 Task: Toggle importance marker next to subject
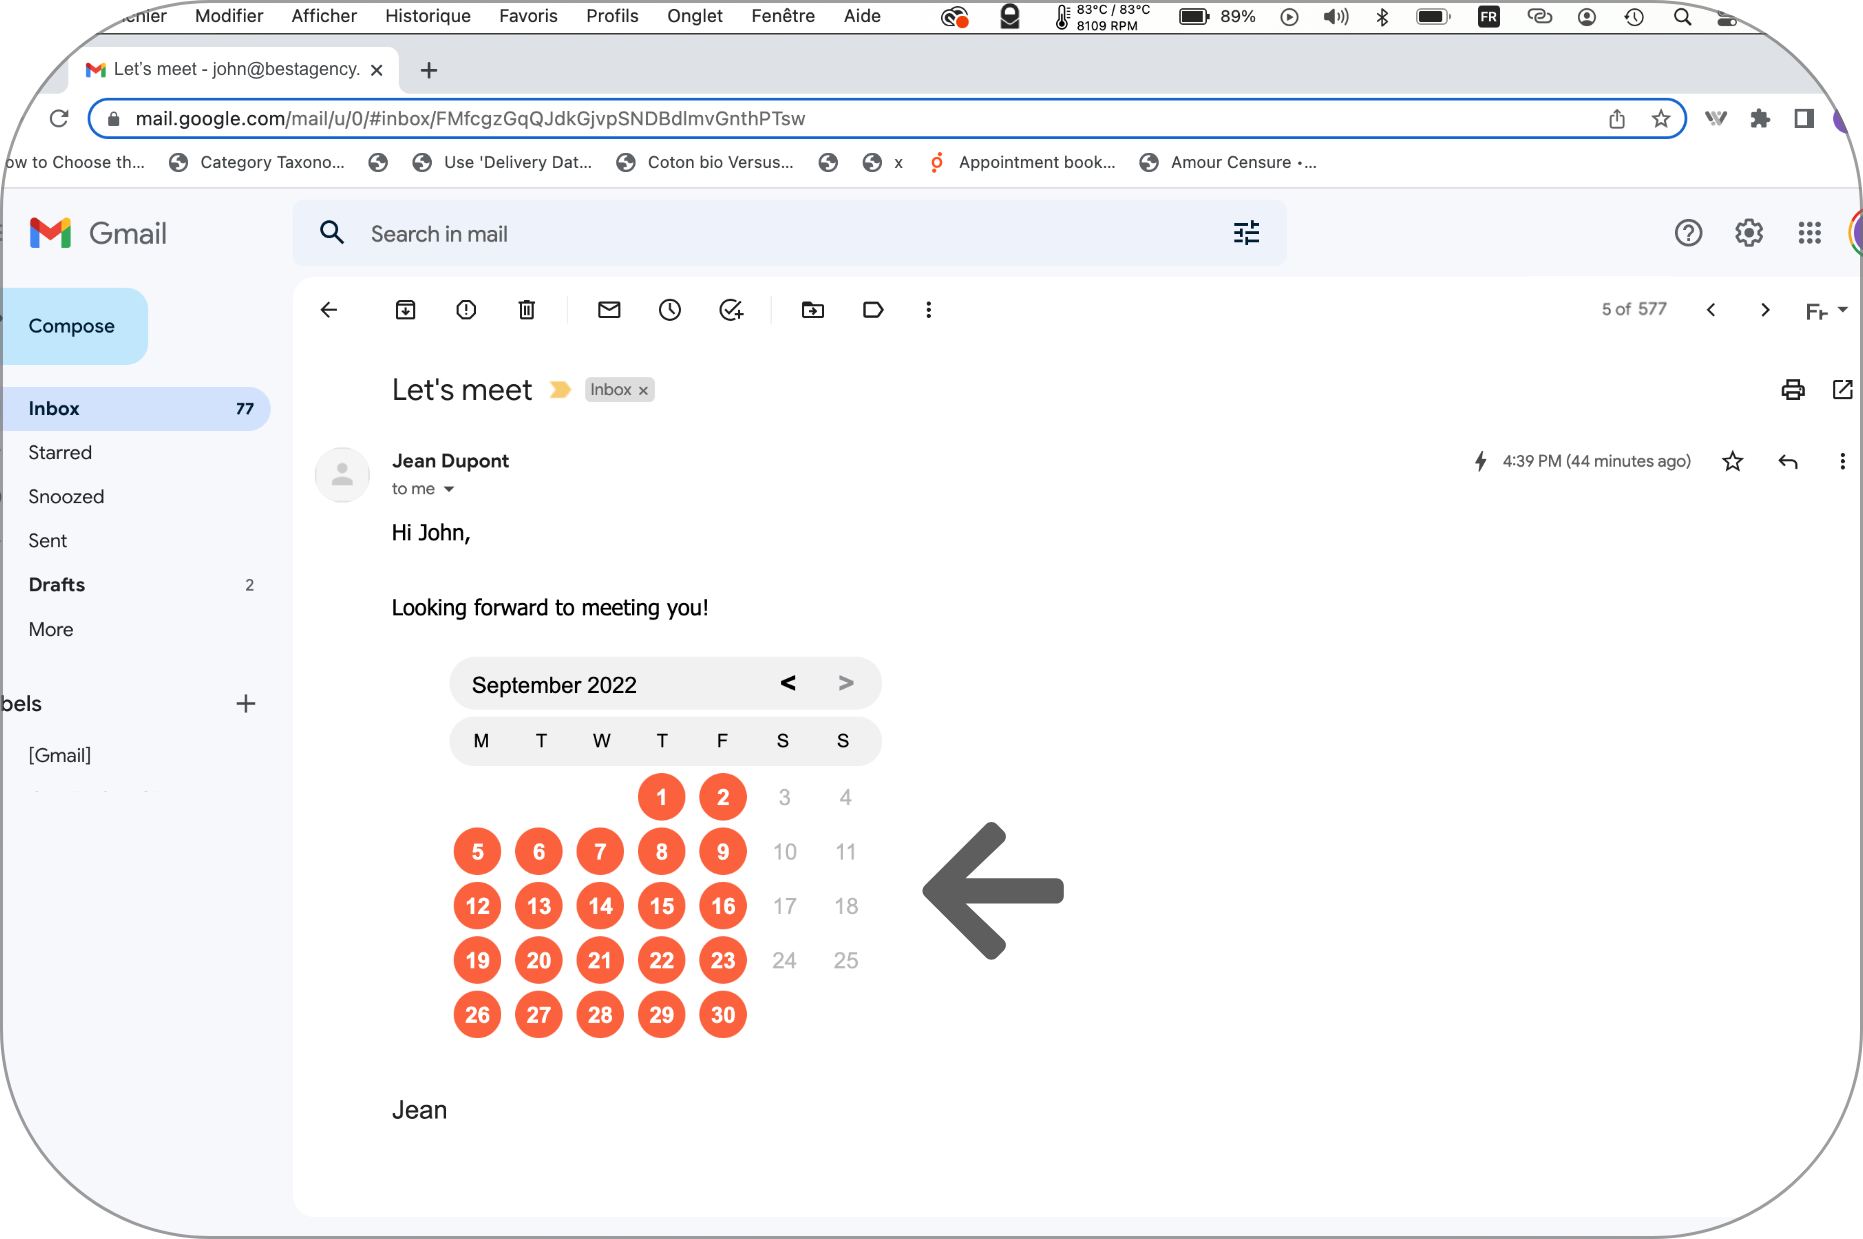pos(560,390)
